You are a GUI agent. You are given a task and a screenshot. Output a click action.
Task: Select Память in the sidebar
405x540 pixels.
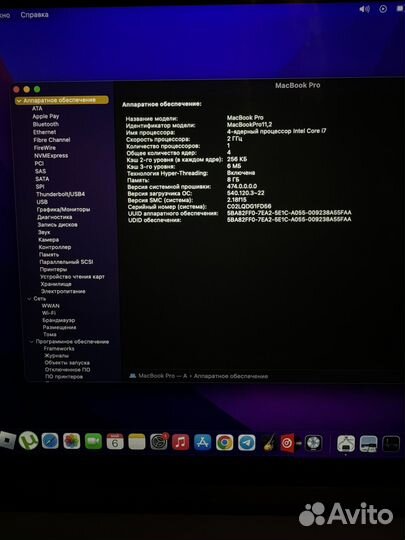pyautogui.click(x=49, y=255)
